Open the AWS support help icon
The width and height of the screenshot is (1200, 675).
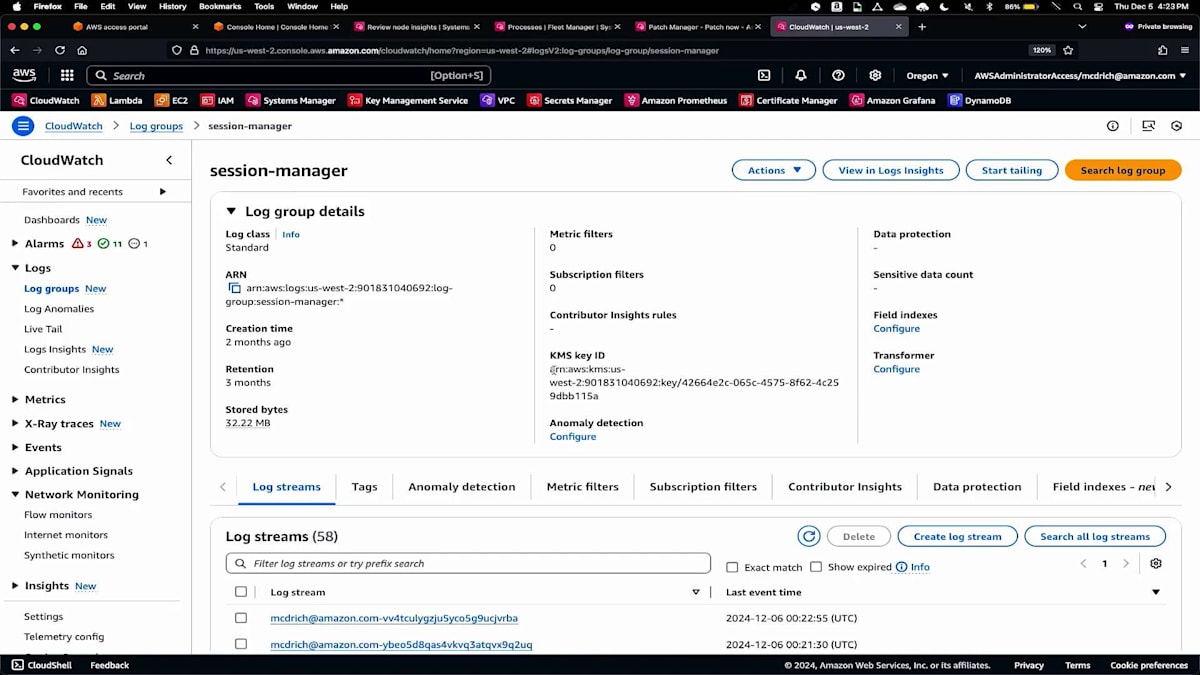tap(838, 75)
